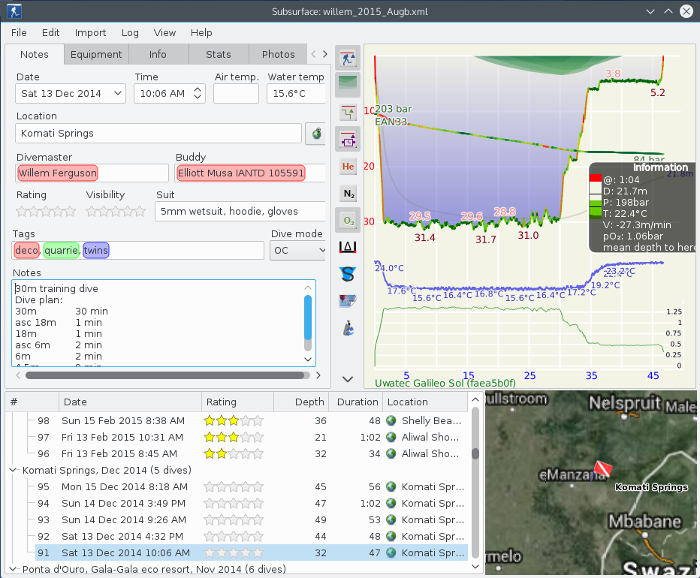Click the green tissue heatmap toolbar icon
This screenshot has height=578, width=700.
[348, 83]
